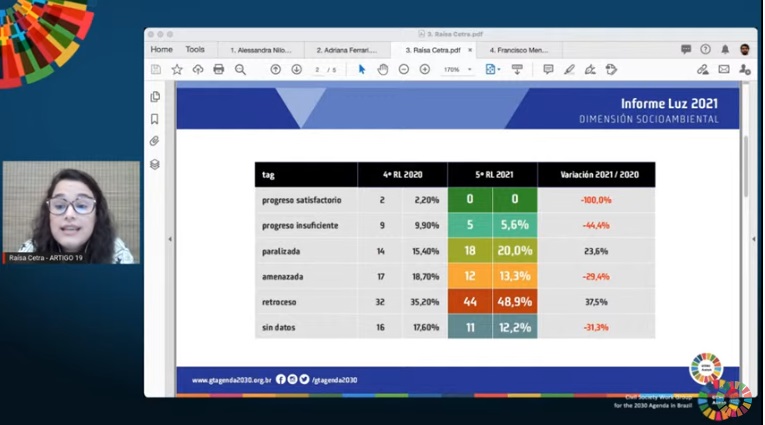Open the www.gtagenda2030.org.br link
The width and height of the screenshot is (765, 425).
click(x=231, y=380)
